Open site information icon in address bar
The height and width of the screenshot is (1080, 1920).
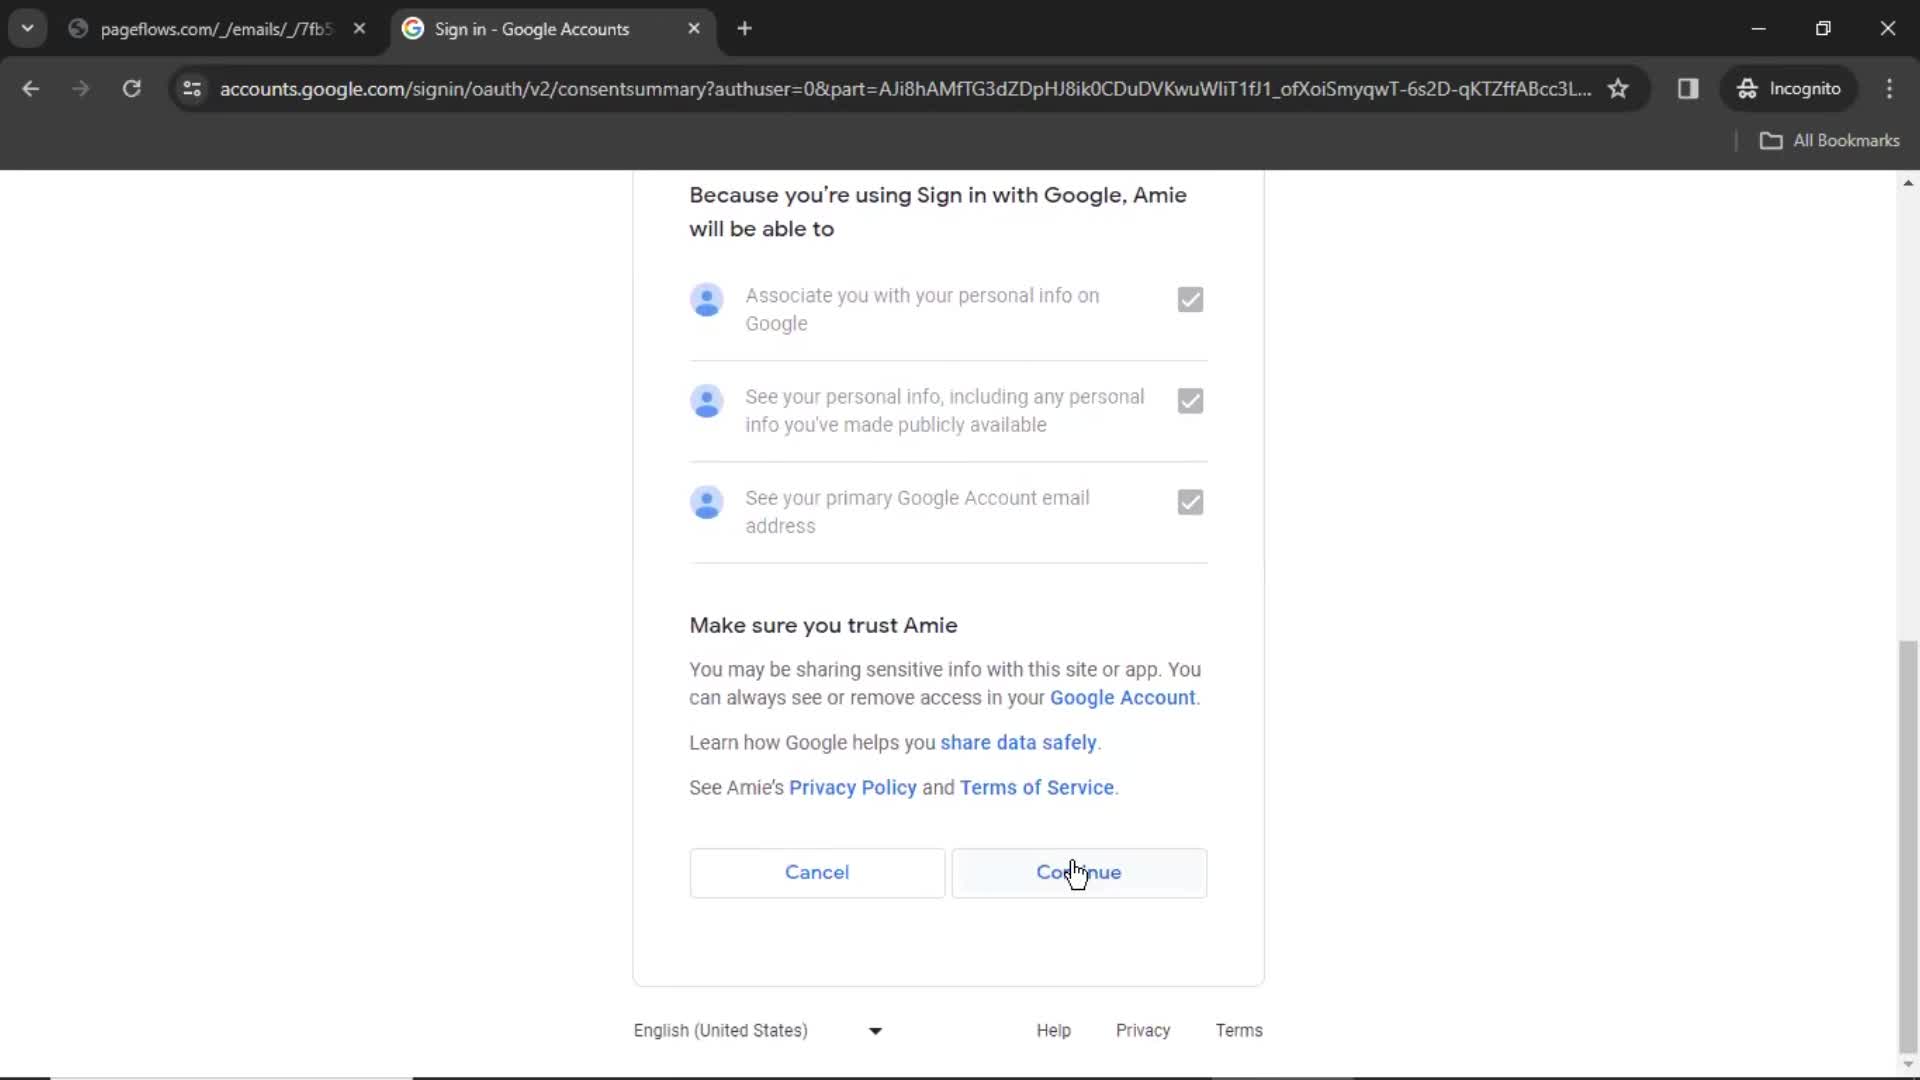pos(192,89)
